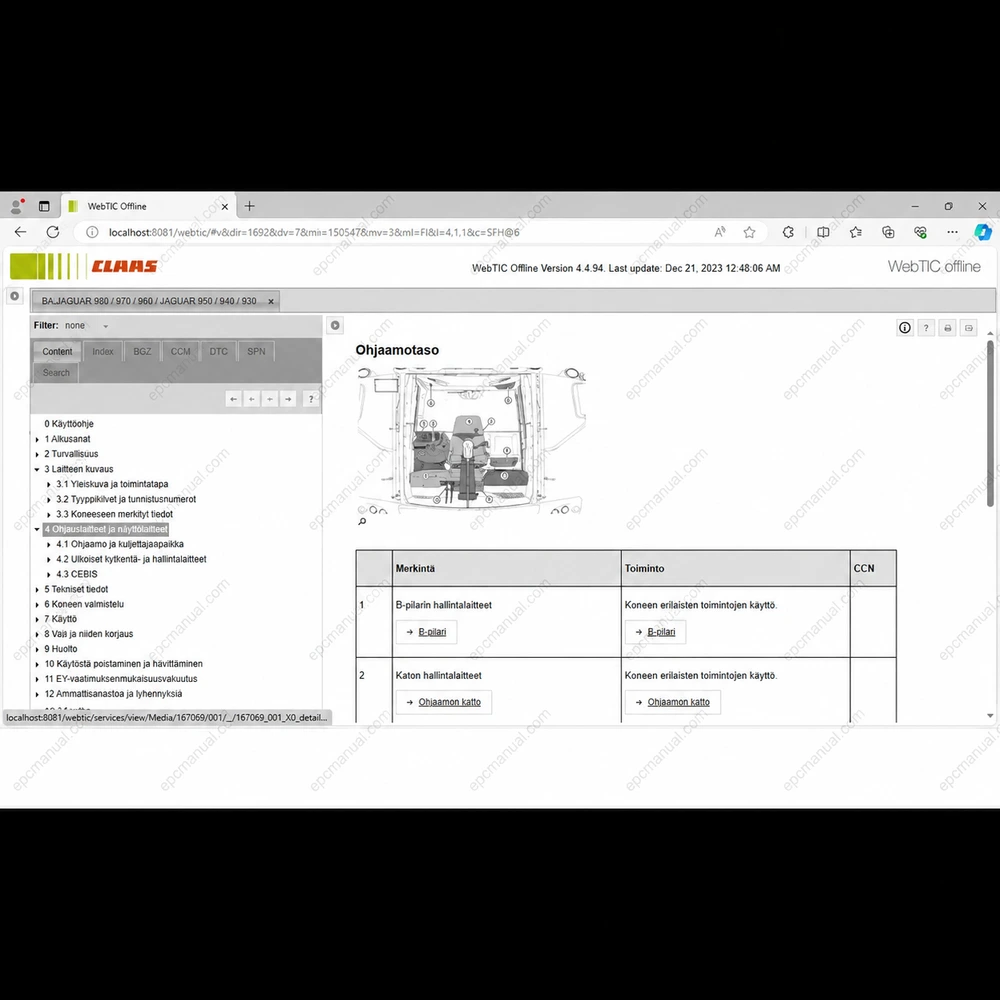Open B-pilari link in Merkintä column
This screenshot has width=1000, height=1000.
[432, 632]
